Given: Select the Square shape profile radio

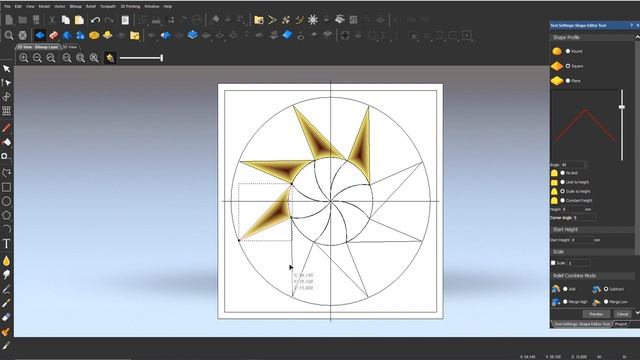Looking at the screenshot, I should point(568,66).
